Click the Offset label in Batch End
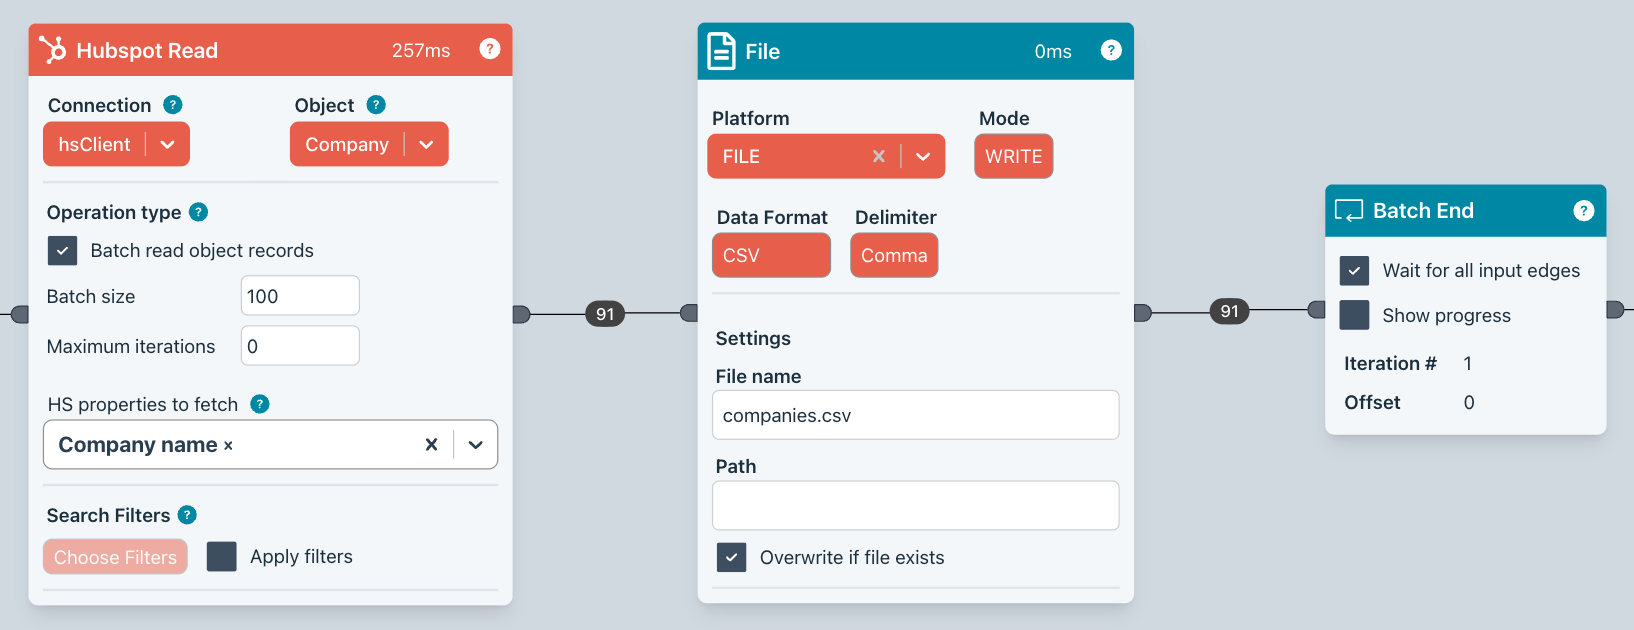 pos(1372,402)
